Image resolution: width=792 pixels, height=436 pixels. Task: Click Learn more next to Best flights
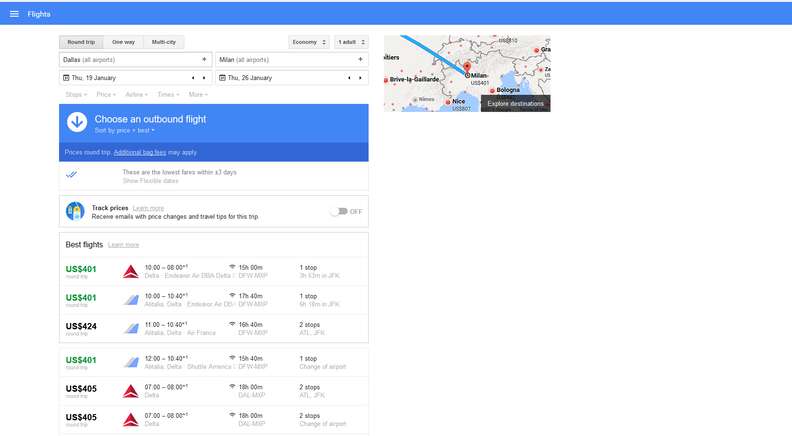point(123,245)
